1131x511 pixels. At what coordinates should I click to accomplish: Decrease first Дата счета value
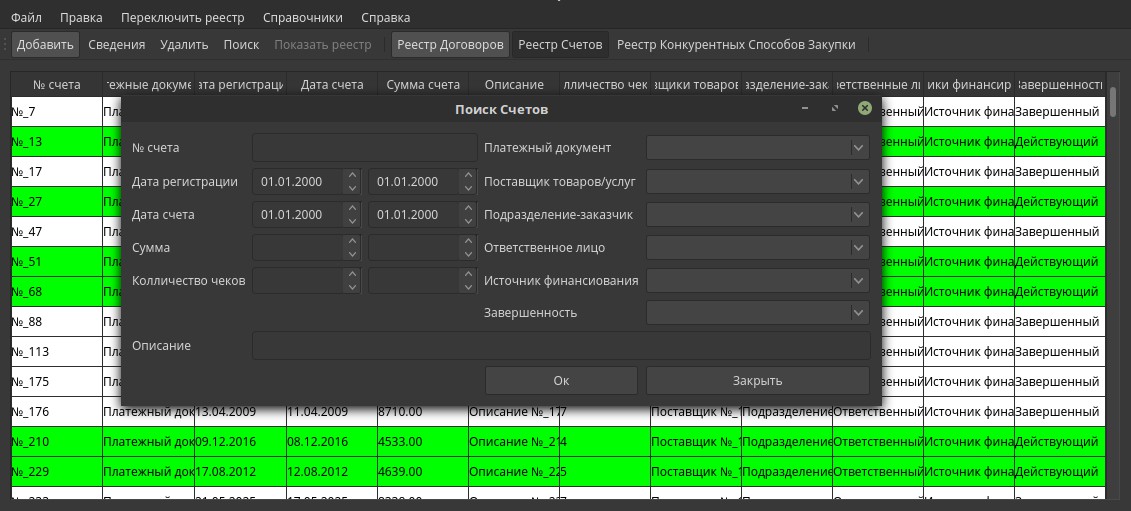352,221
